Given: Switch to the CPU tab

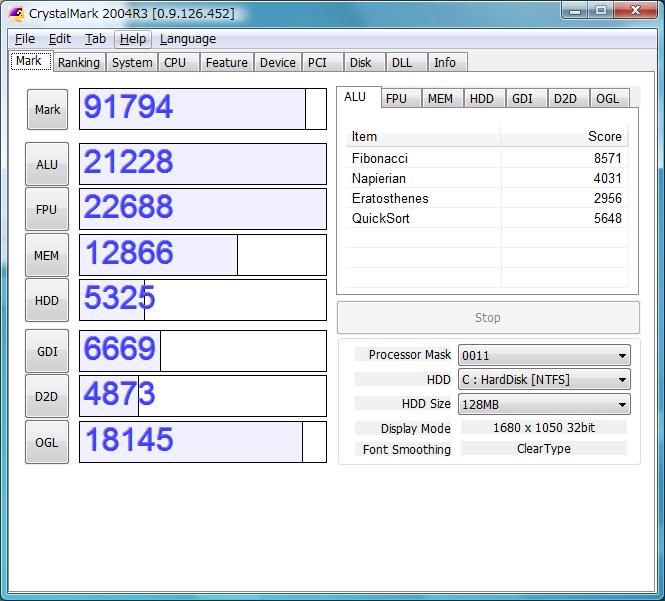Looking at the screenshot, I should pyautogui.click(x=179, y=63).
